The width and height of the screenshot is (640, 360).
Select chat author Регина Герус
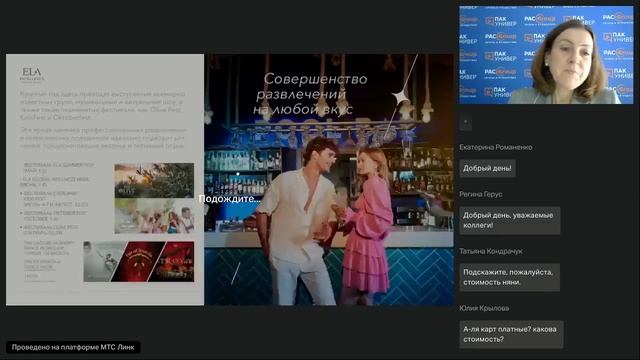[480, 194]
